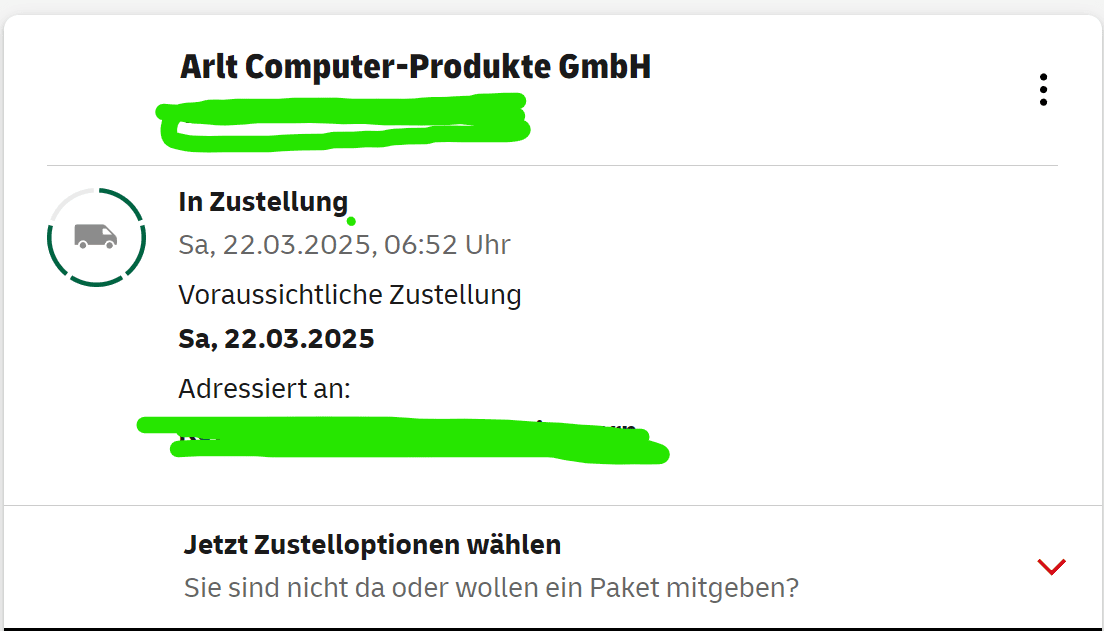Click the "Adressiert an:" label

[264, 388]
